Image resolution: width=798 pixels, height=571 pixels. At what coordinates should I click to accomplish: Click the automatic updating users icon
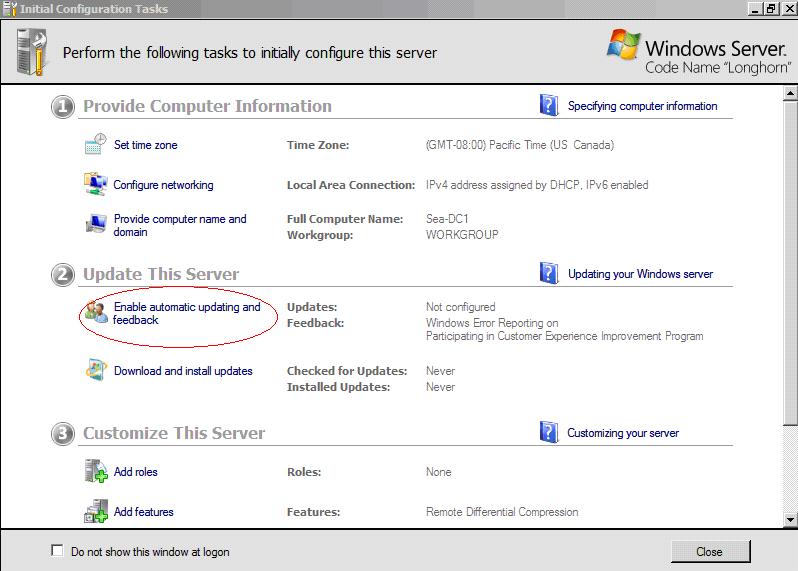pyautogui.click(x=95, y=312)
